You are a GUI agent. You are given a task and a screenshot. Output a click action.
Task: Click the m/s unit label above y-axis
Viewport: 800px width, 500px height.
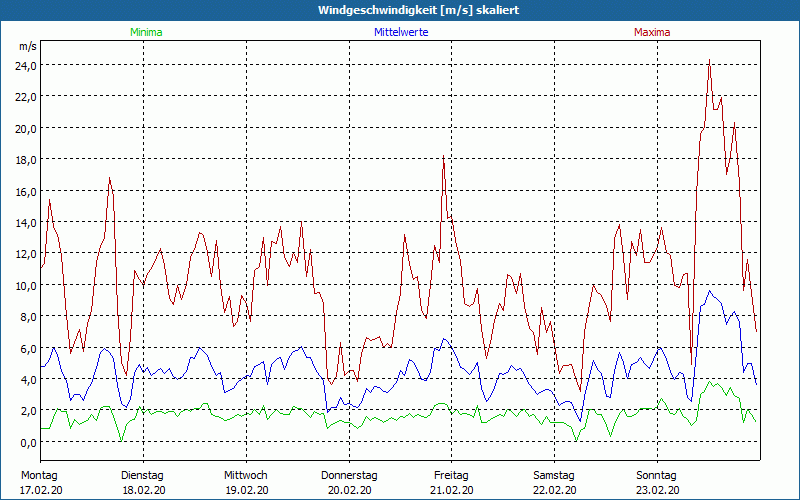[x=27, y=46]
